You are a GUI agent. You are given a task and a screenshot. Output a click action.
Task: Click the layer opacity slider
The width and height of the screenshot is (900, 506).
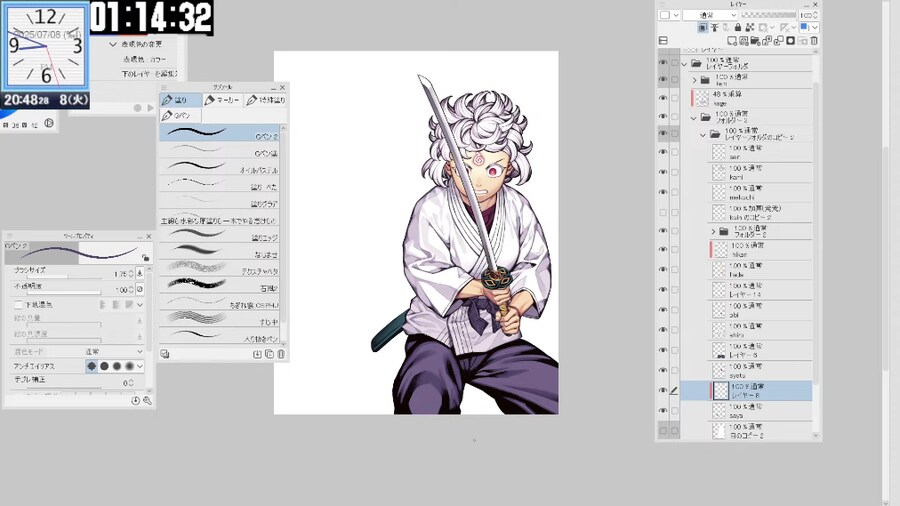[x=769, y=15]
